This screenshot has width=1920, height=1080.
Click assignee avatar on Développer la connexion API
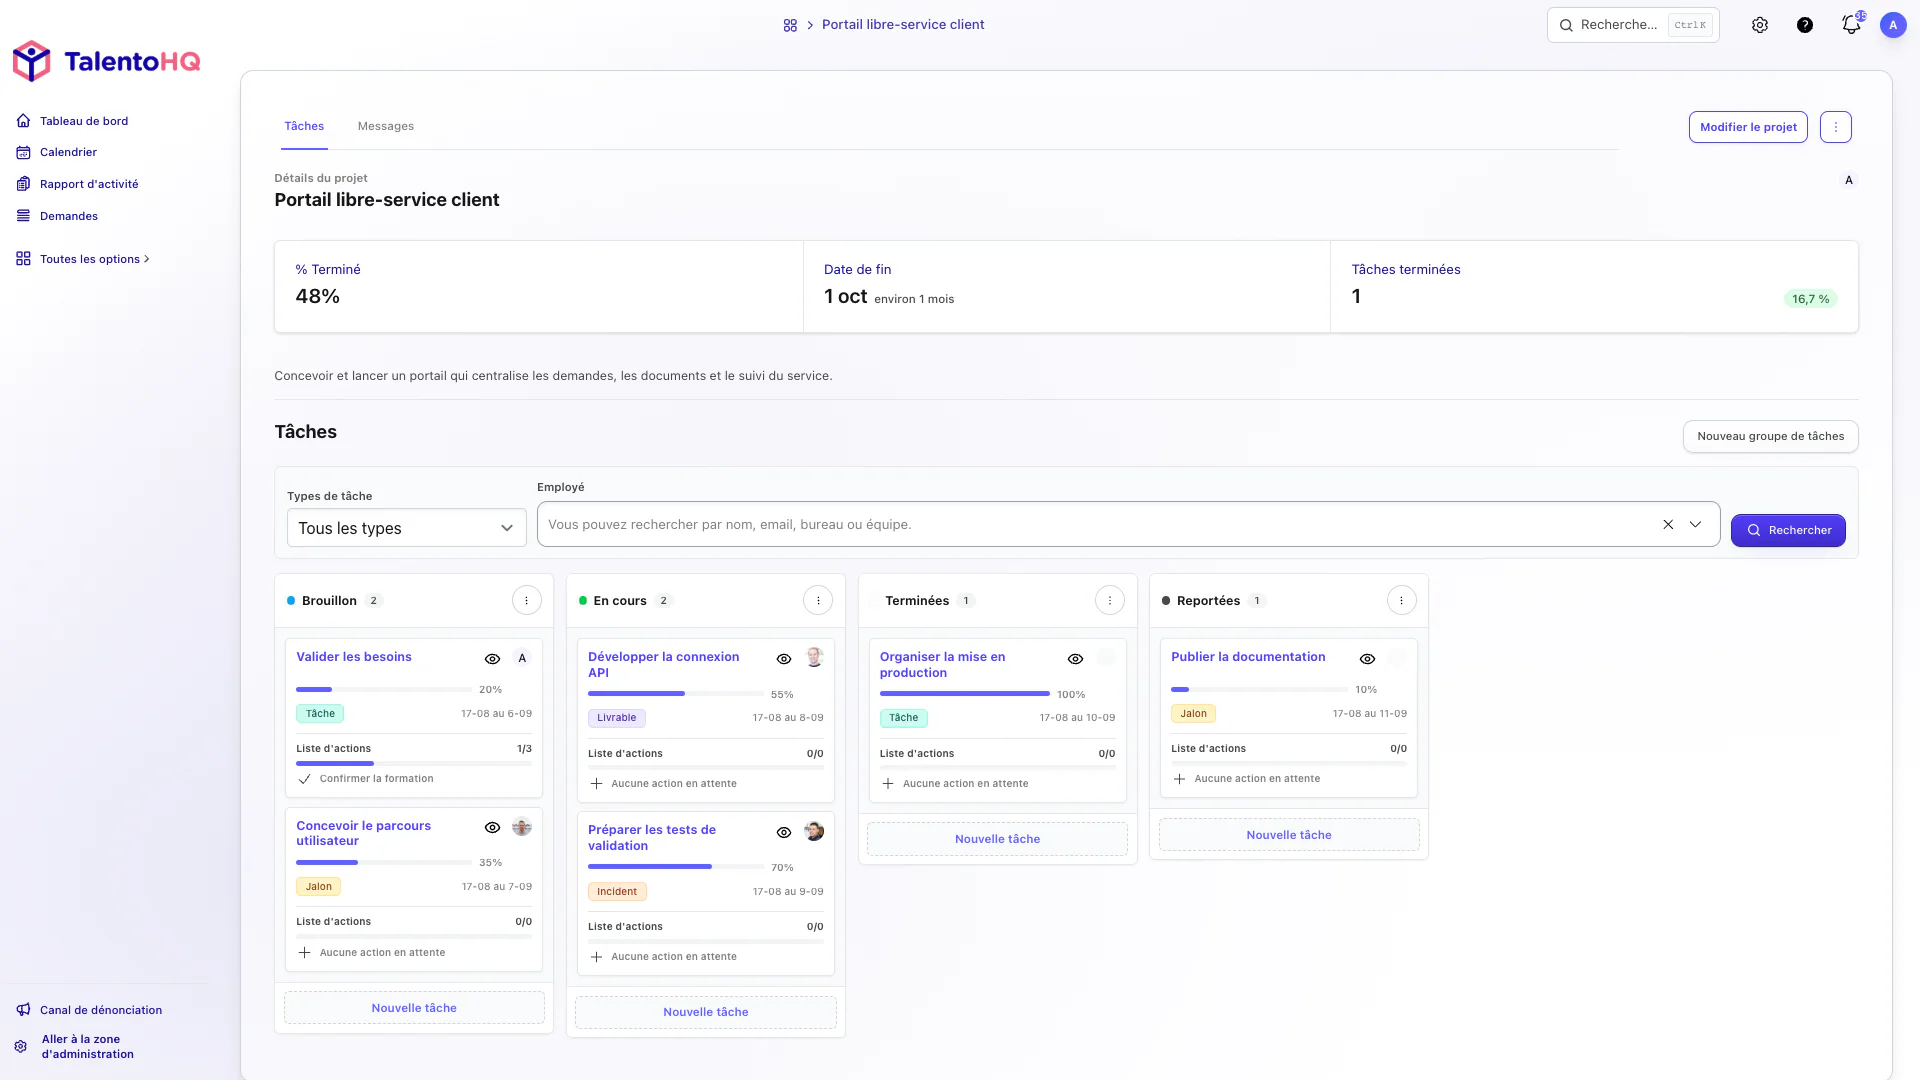pos(814,658)
